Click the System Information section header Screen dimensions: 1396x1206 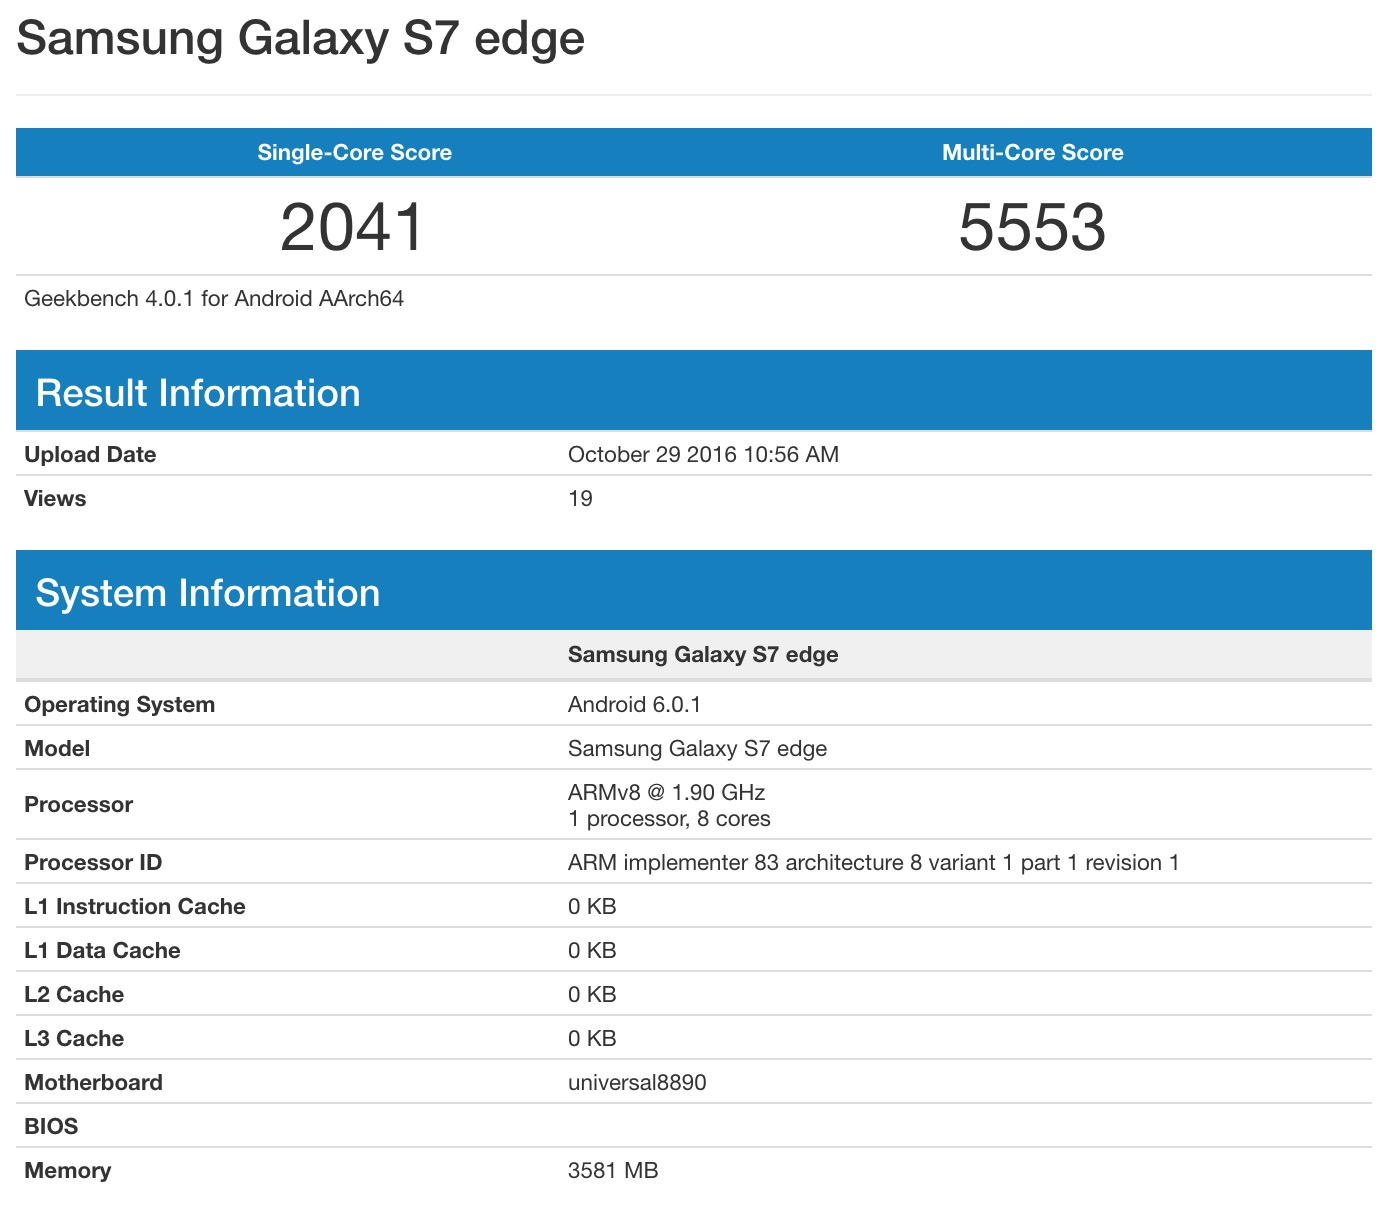[x=208, y=593]
